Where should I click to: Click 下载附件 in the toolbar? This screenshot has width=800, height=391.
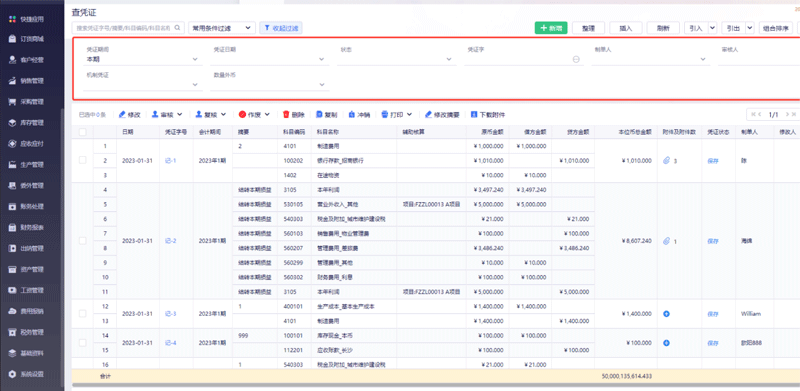tap(488, 115)
